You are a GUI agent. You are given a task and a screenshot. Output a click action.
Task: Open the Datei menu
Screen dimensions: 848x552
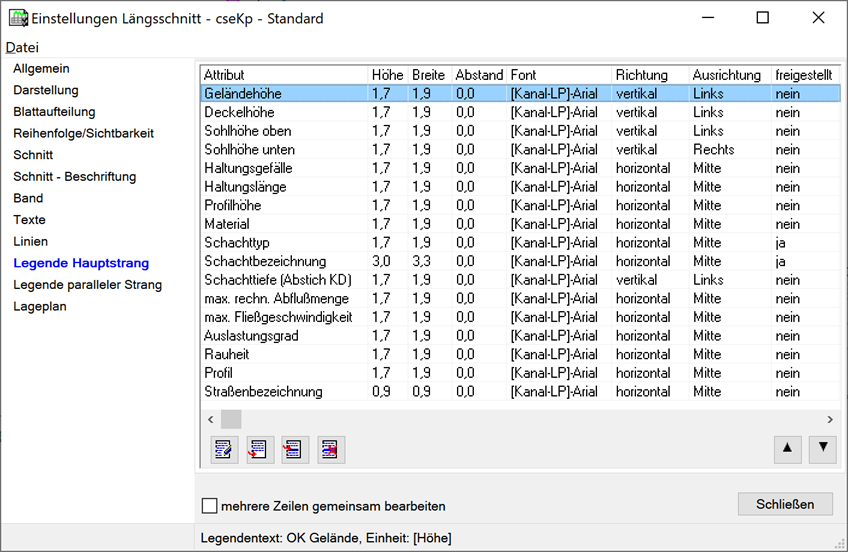22,48
